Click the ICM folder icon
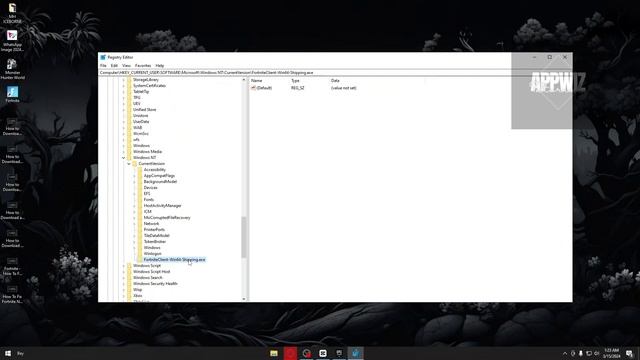Screen dimensions: 640x360 tap(140, 212)
